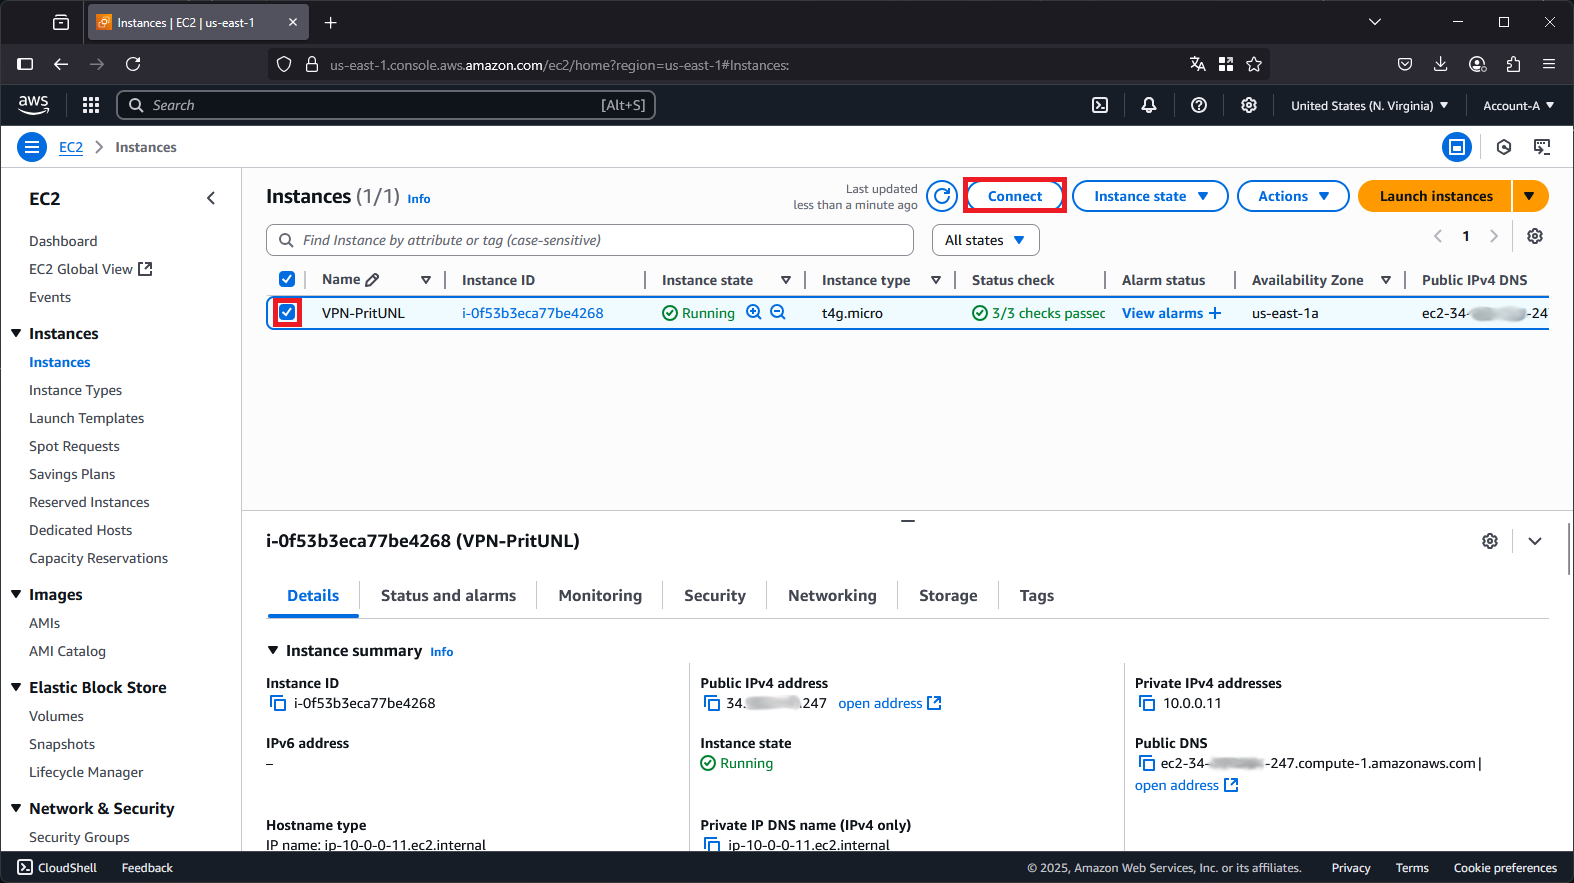
Task: Click zoom-out icon beside Running state
Action: coord(778,313)
